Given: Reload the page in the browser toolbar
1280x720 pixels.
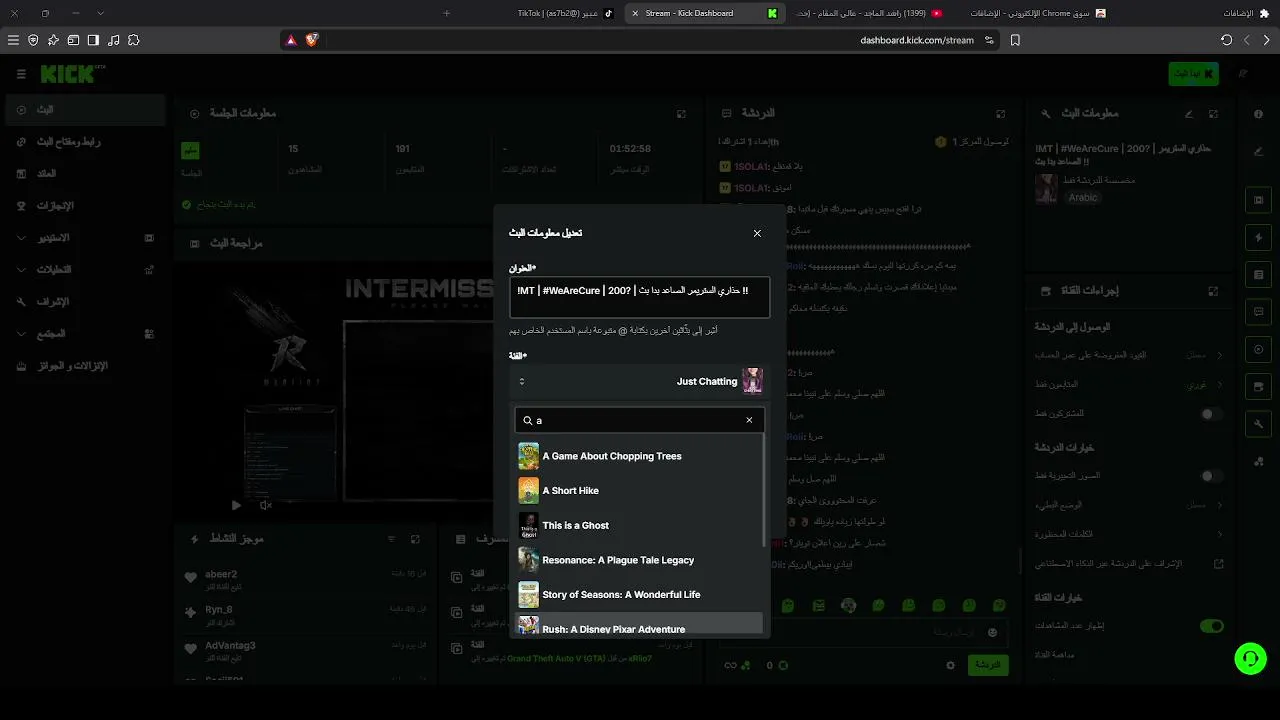Looking at the screenshot, I should point(1226,40).
